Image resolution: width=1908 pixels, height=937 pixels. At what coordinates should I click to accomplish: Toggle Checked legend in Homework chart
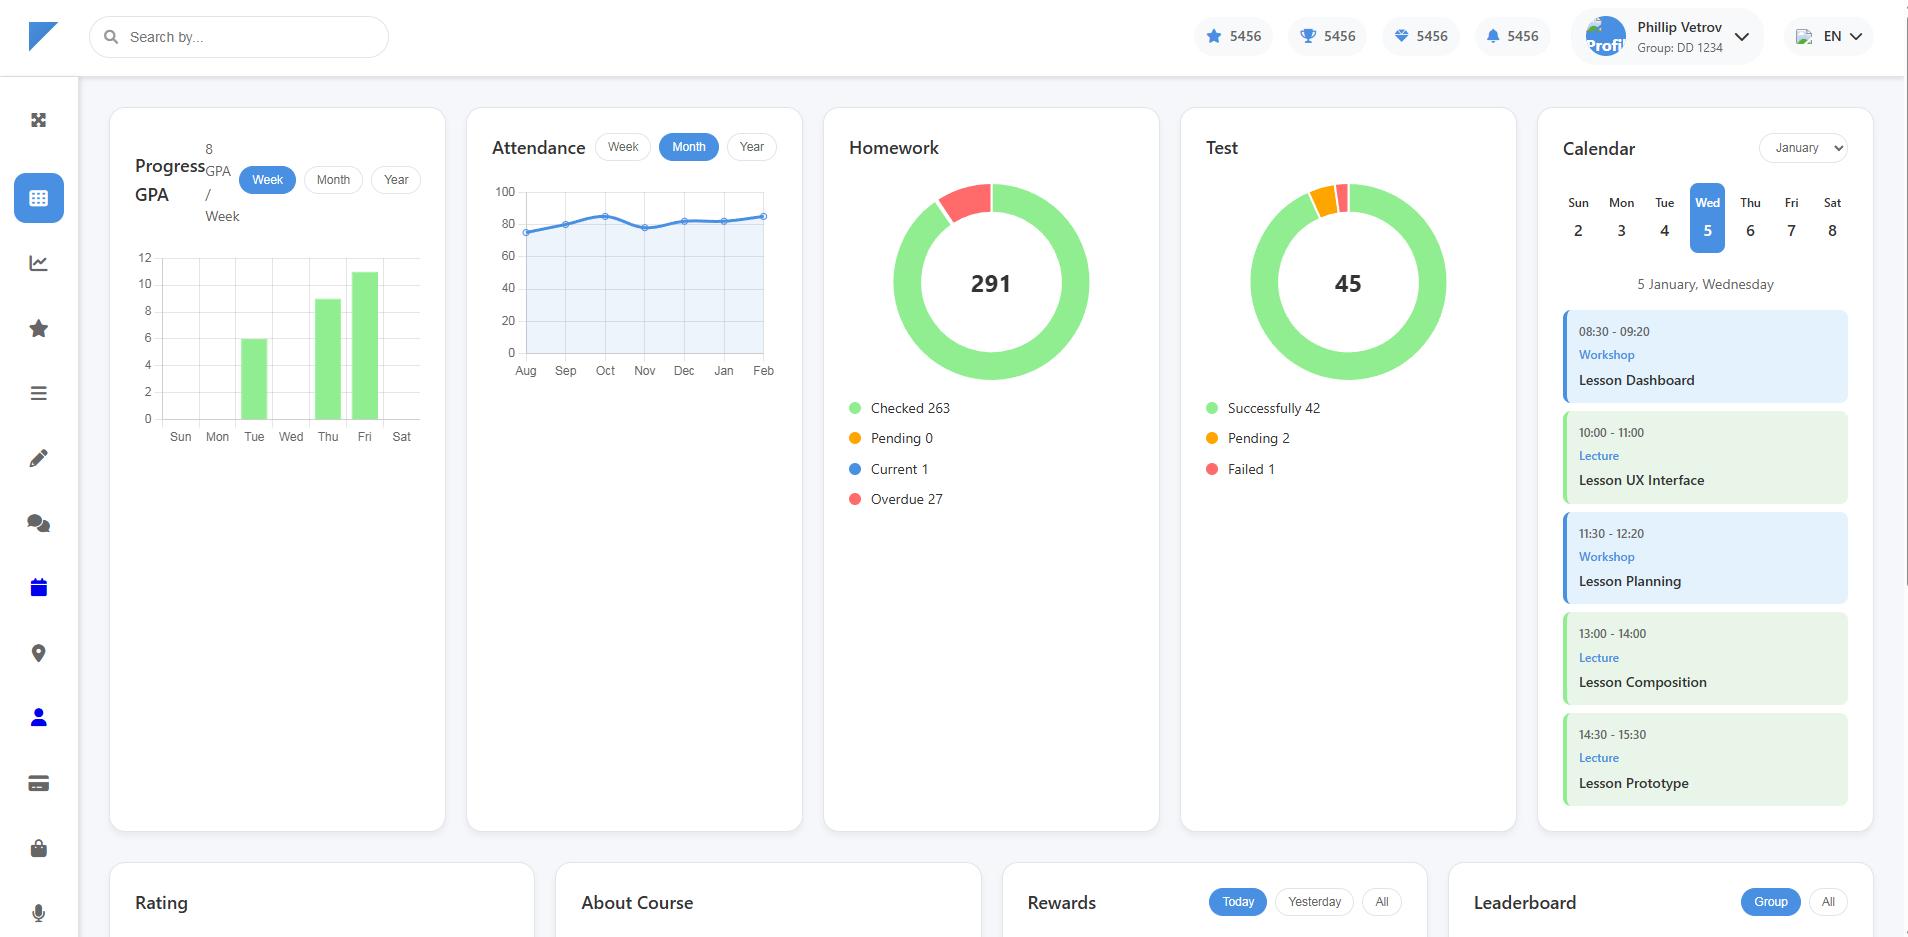pyautogui.click(x=899, y=408)
